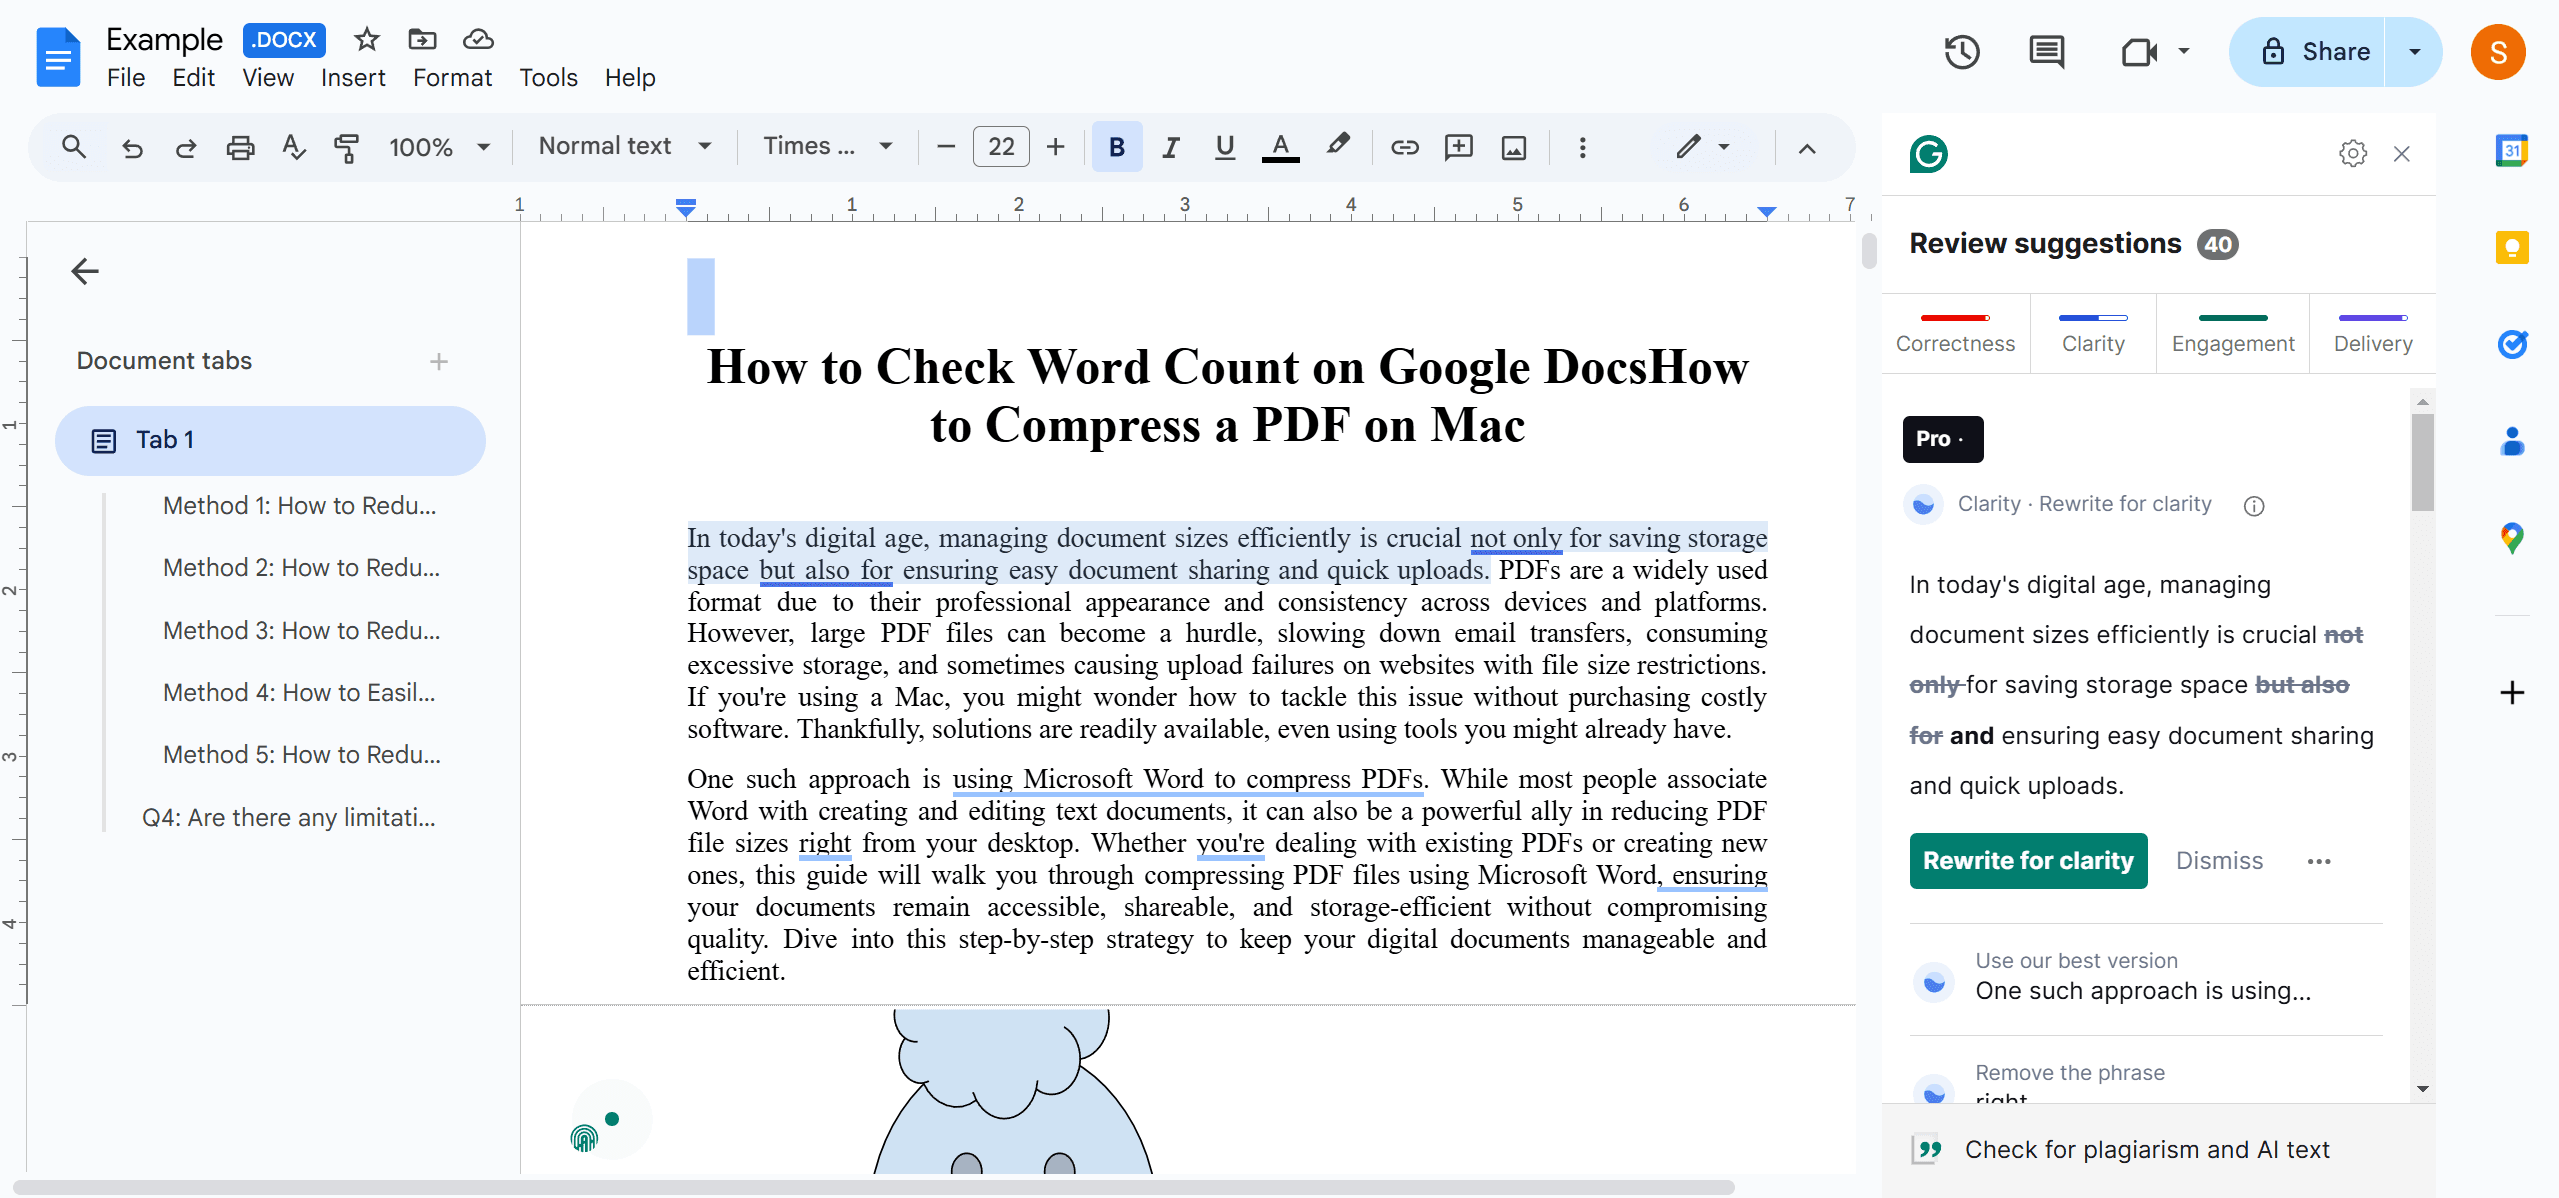Toggle underline formatting
Screen dimensions: 2559x1198
point(1225,147)
